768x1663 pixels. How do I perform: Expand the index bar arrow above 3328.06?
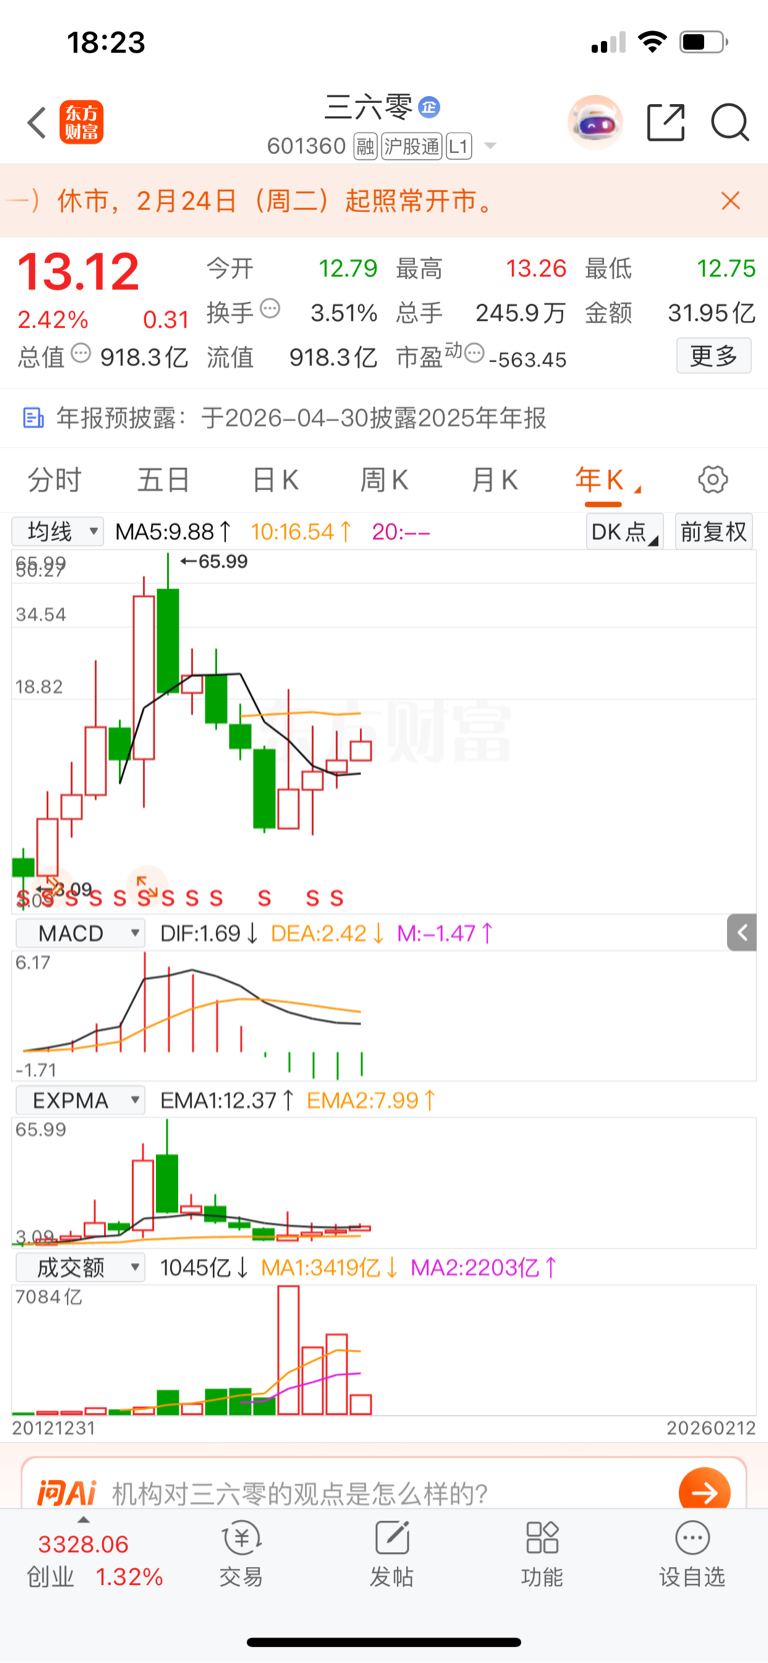(x=83, y=1520)
